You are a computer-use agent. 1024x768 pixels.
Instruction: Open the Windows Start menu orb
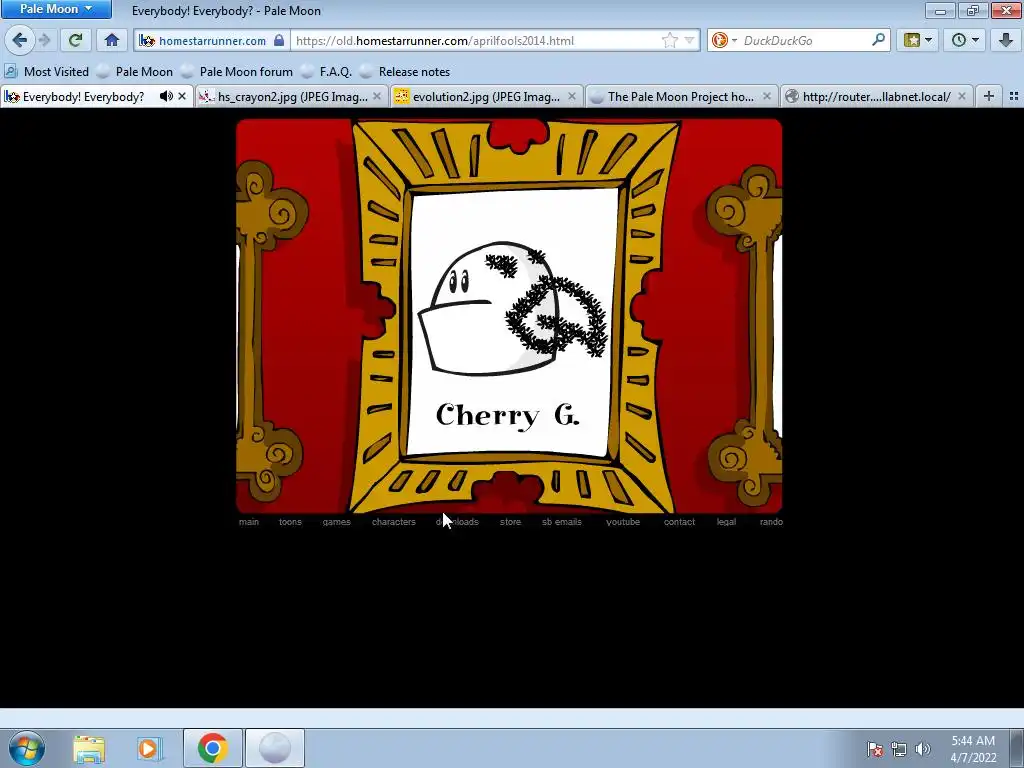click(26, 748)
